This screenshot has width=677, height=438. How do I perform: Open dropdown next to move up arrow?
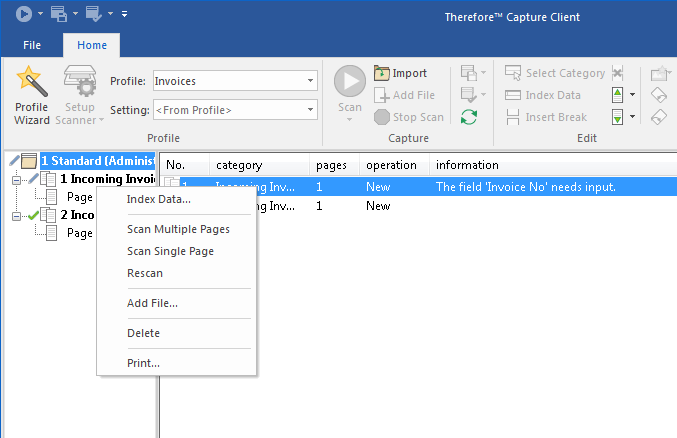point(633,95)
